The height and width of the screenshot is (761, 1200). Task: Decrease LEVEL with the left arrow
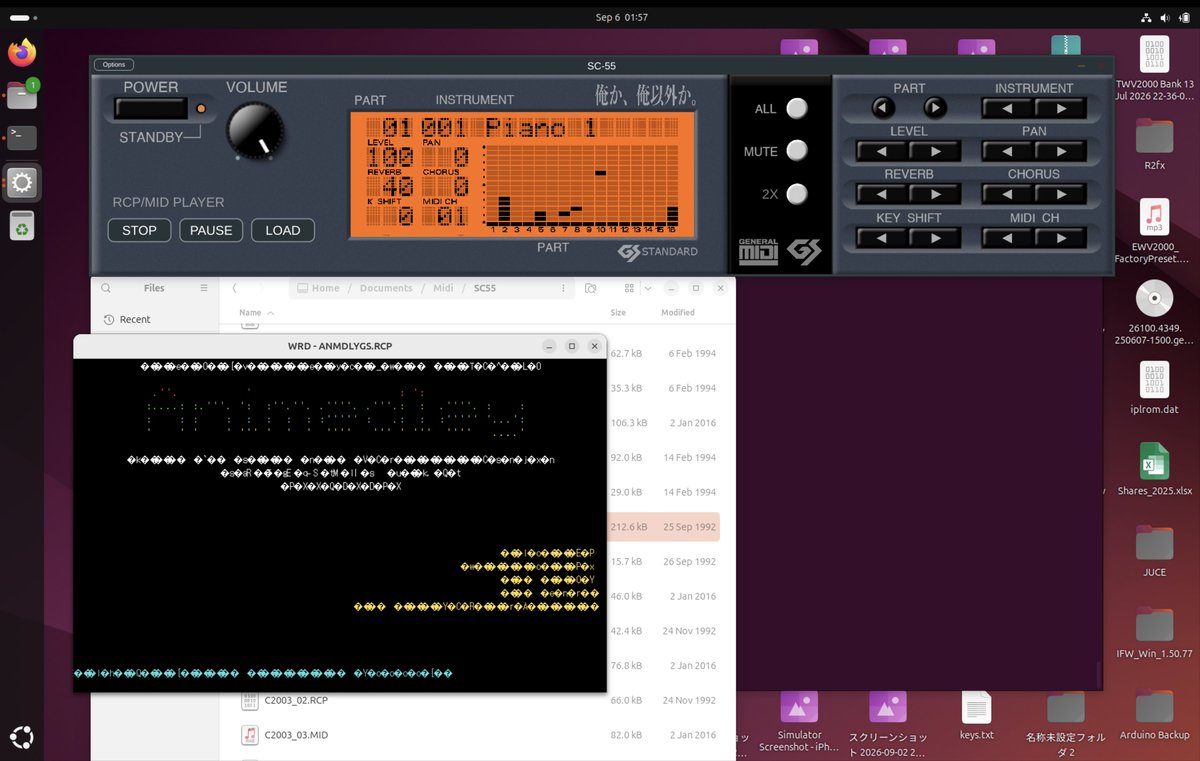point(882,151)
